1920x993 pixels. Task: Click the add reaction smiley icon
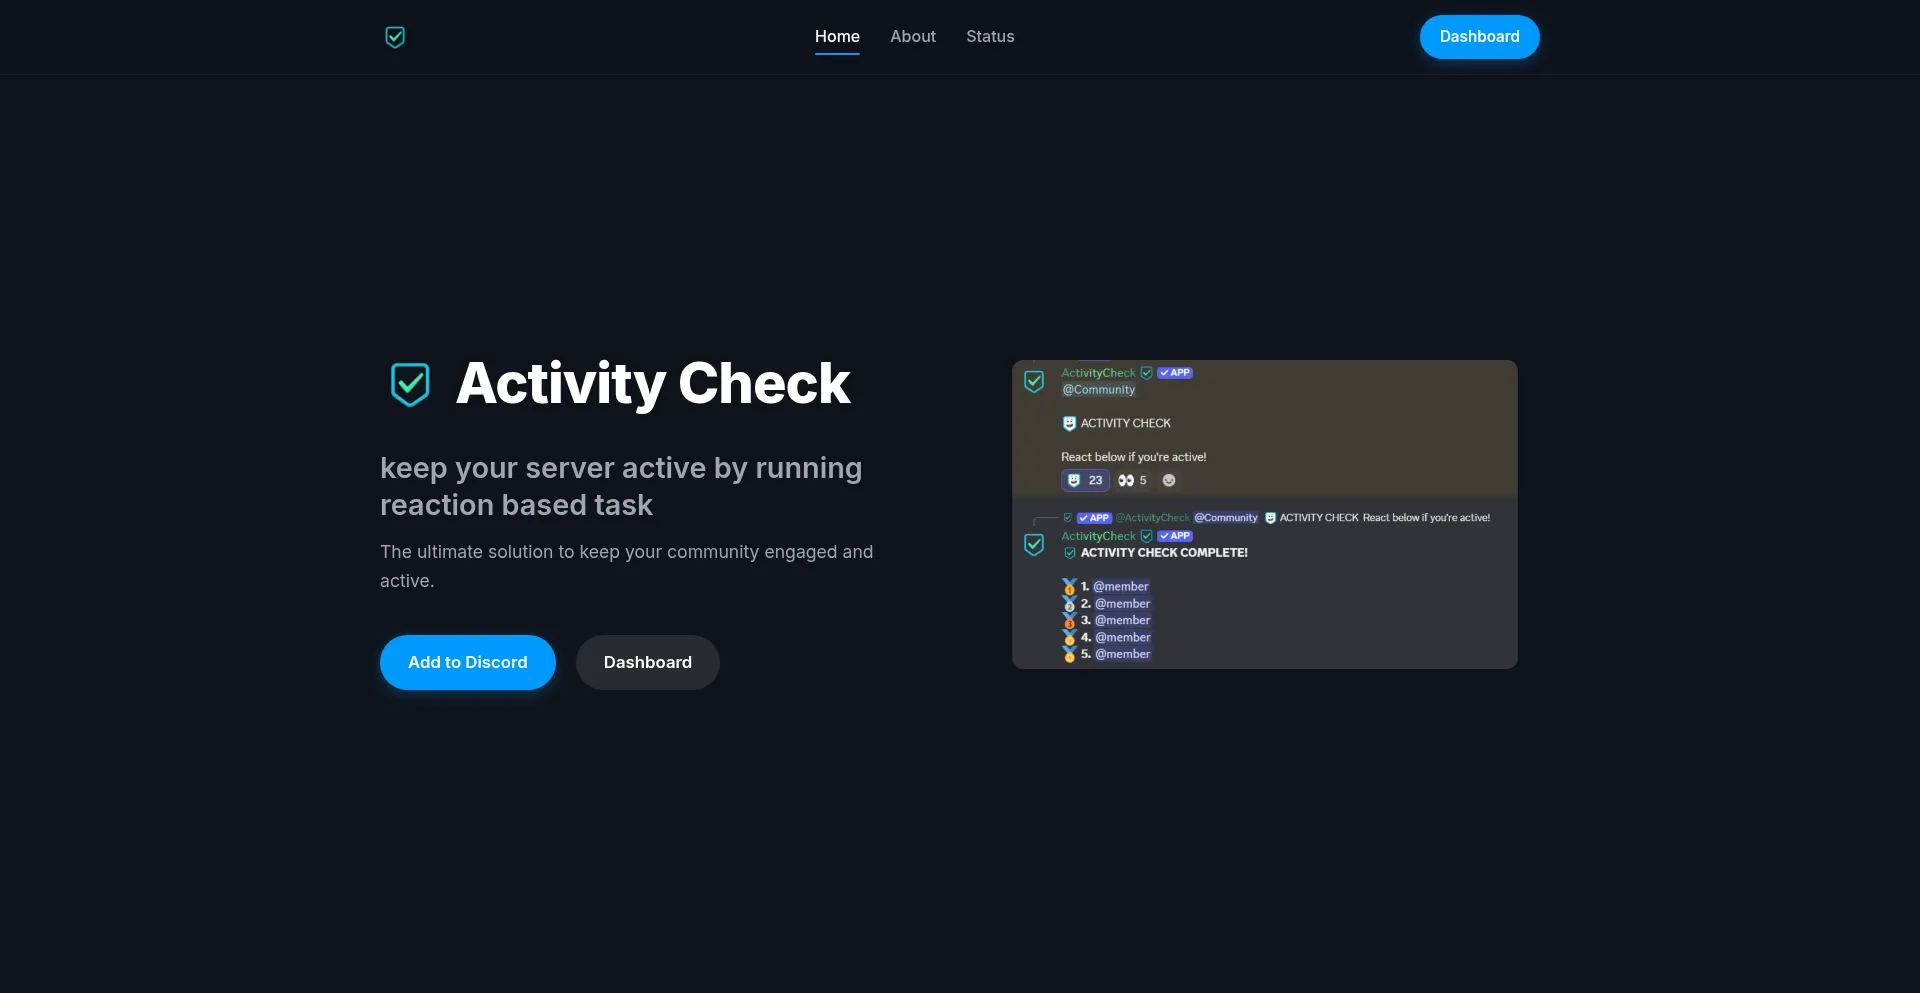(x=1169, y=480)
